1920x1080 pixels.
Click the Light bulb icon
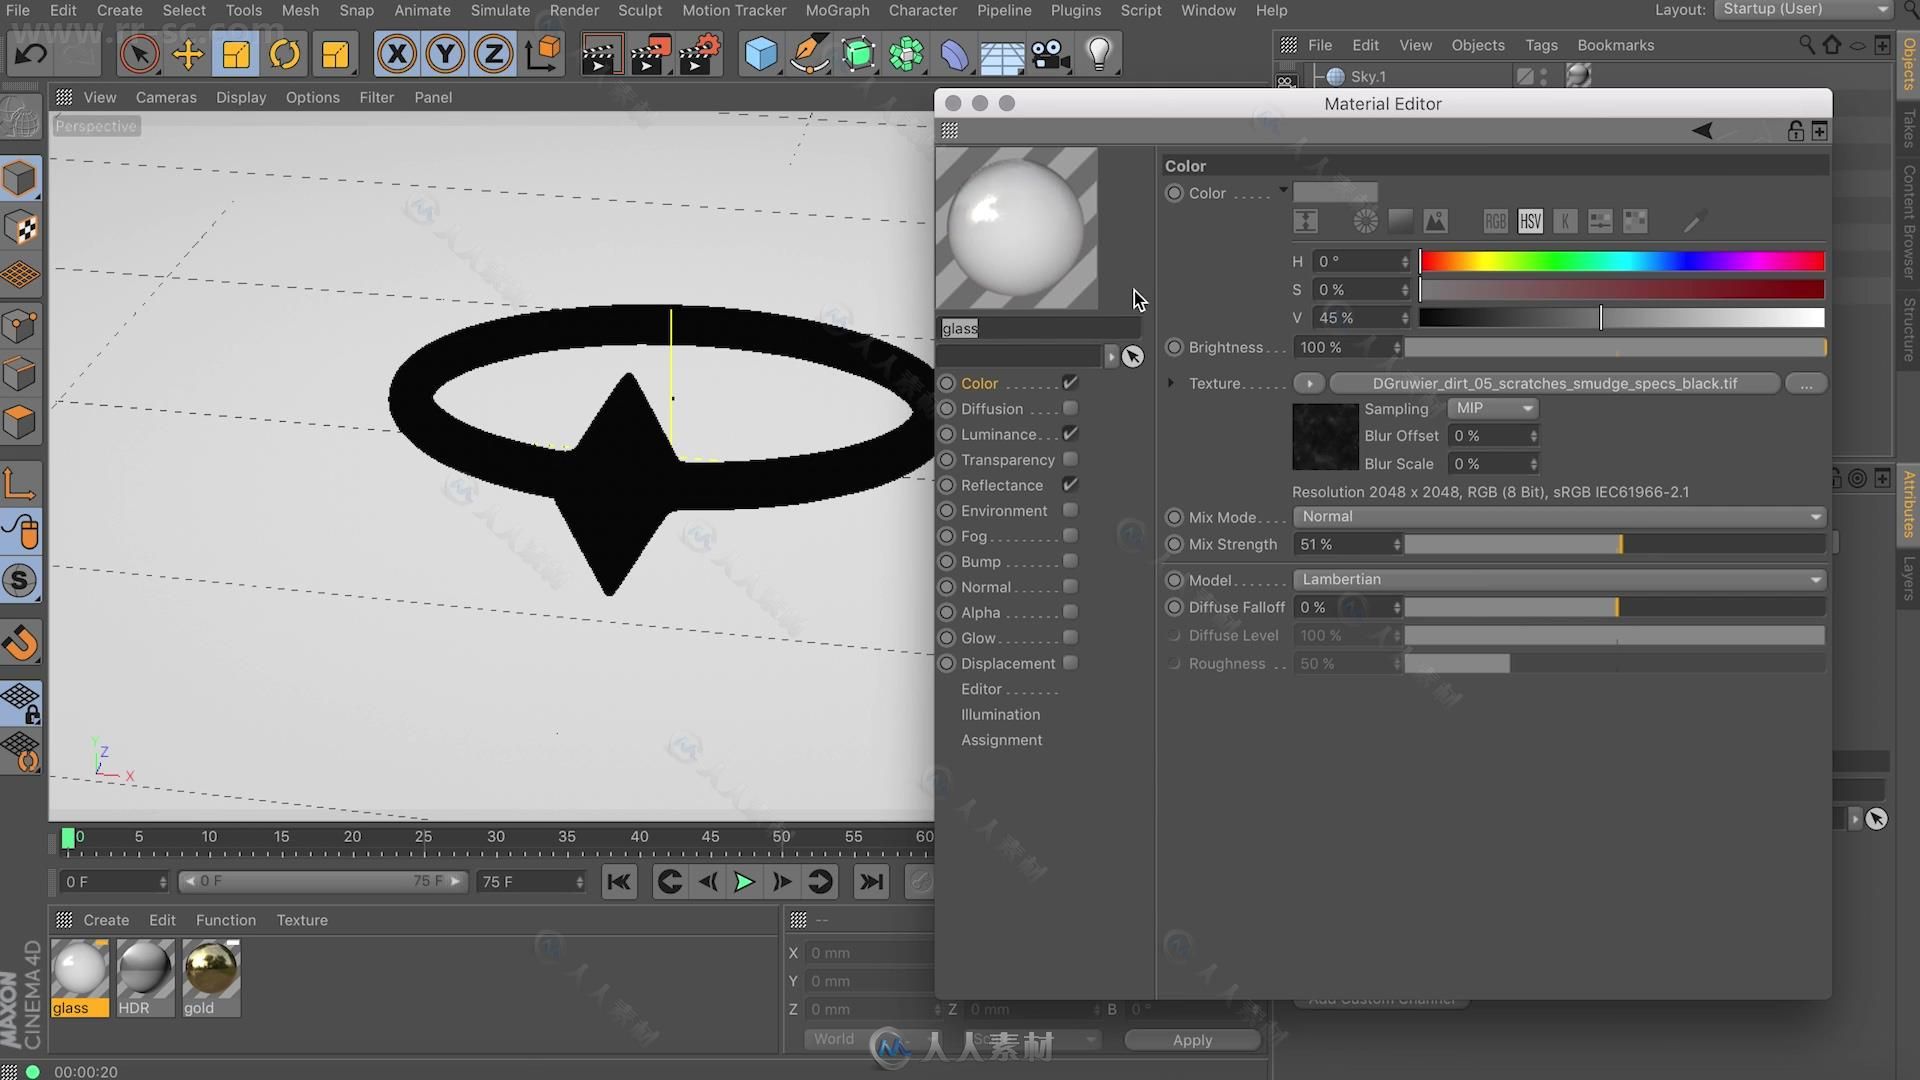point(1099,54)
